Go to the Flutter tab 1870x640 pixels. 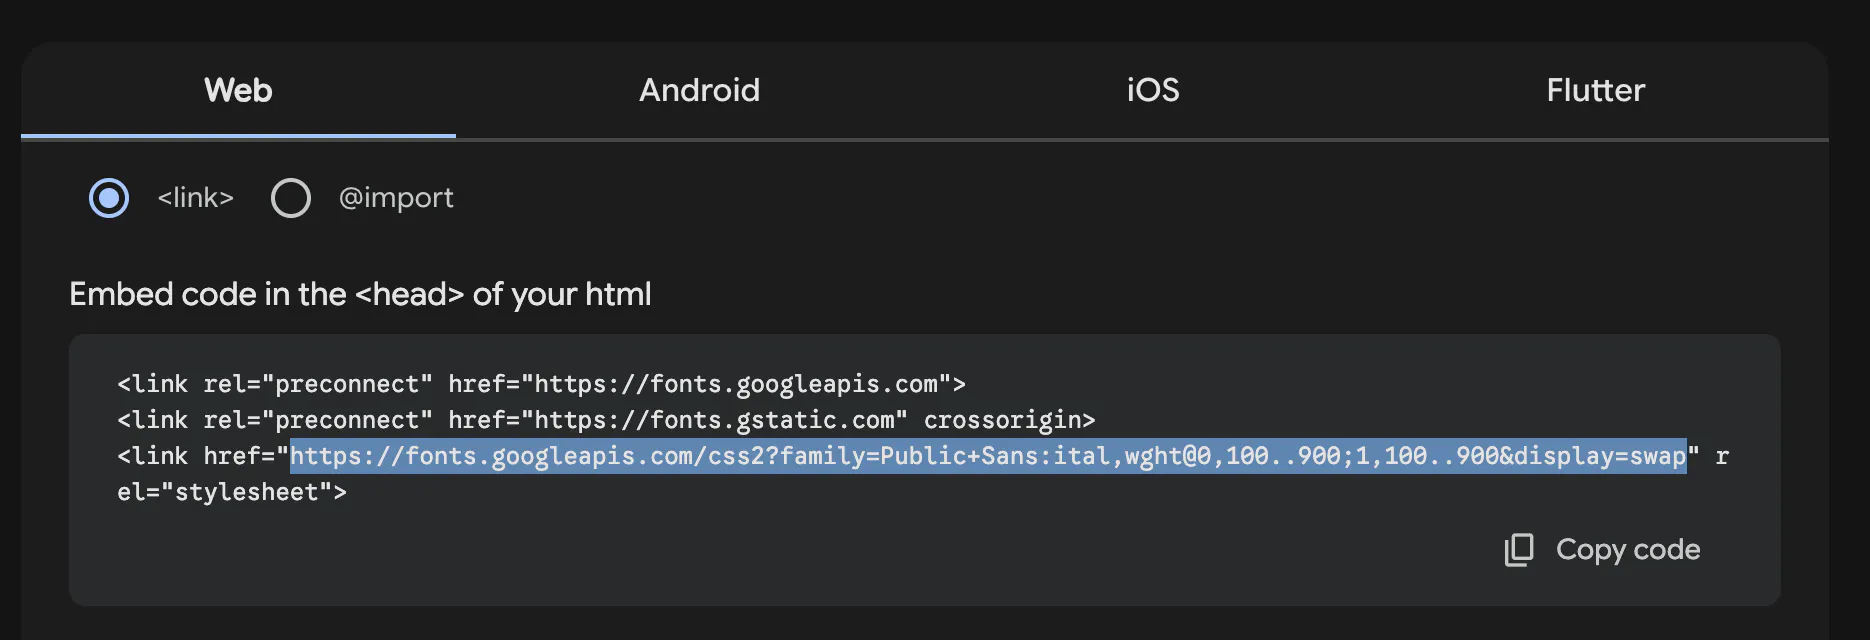point(1595,90)
